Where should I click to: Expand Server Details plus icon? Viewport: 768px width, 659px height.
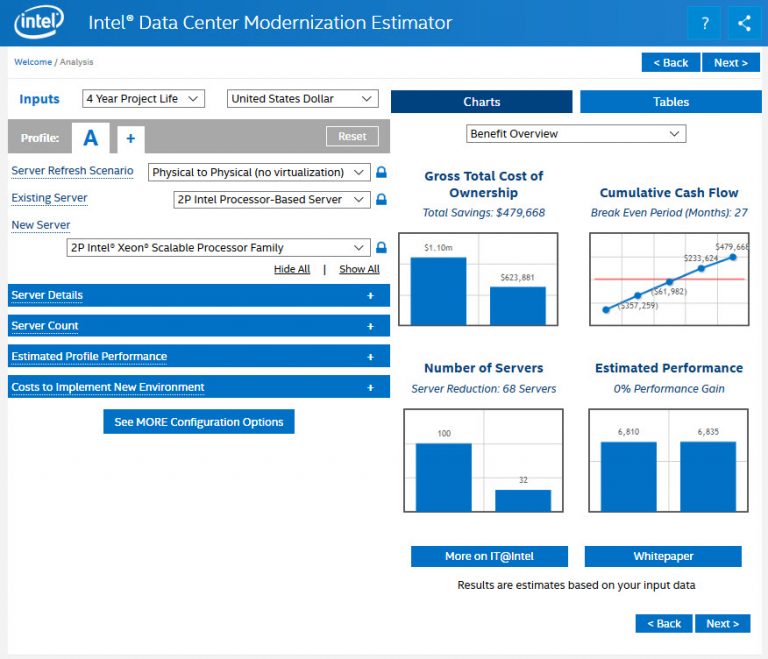coord(370,295)
